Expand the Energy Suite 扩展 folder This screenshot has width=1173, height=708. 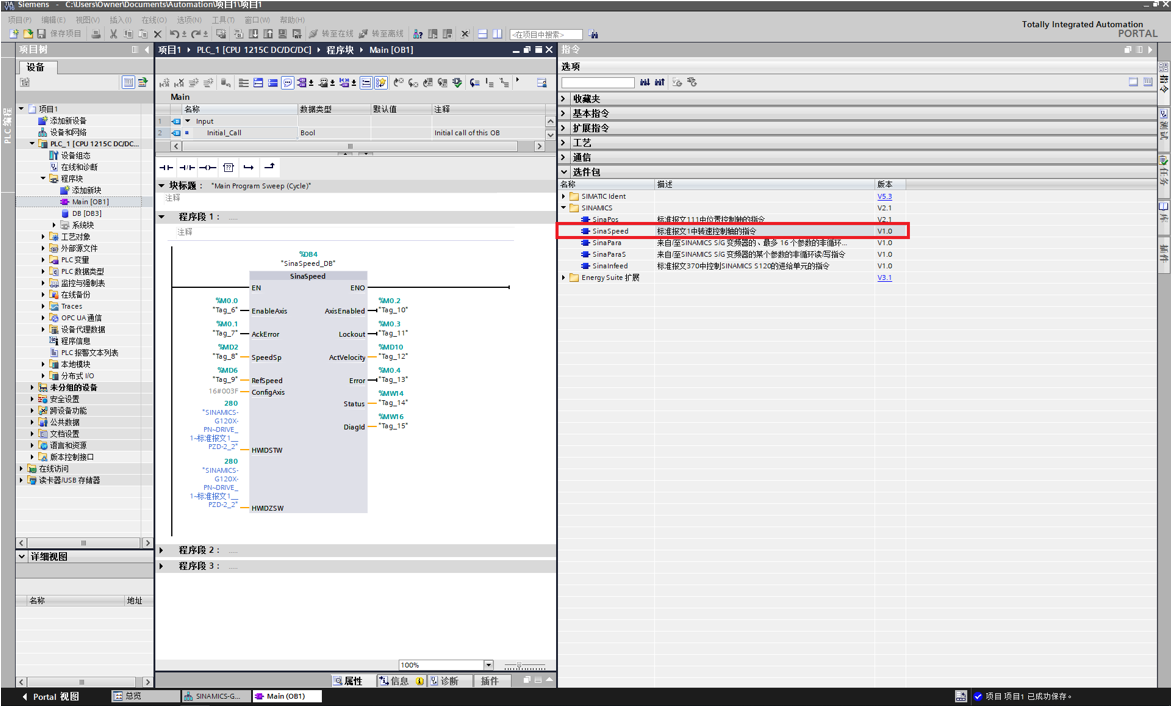564,278
